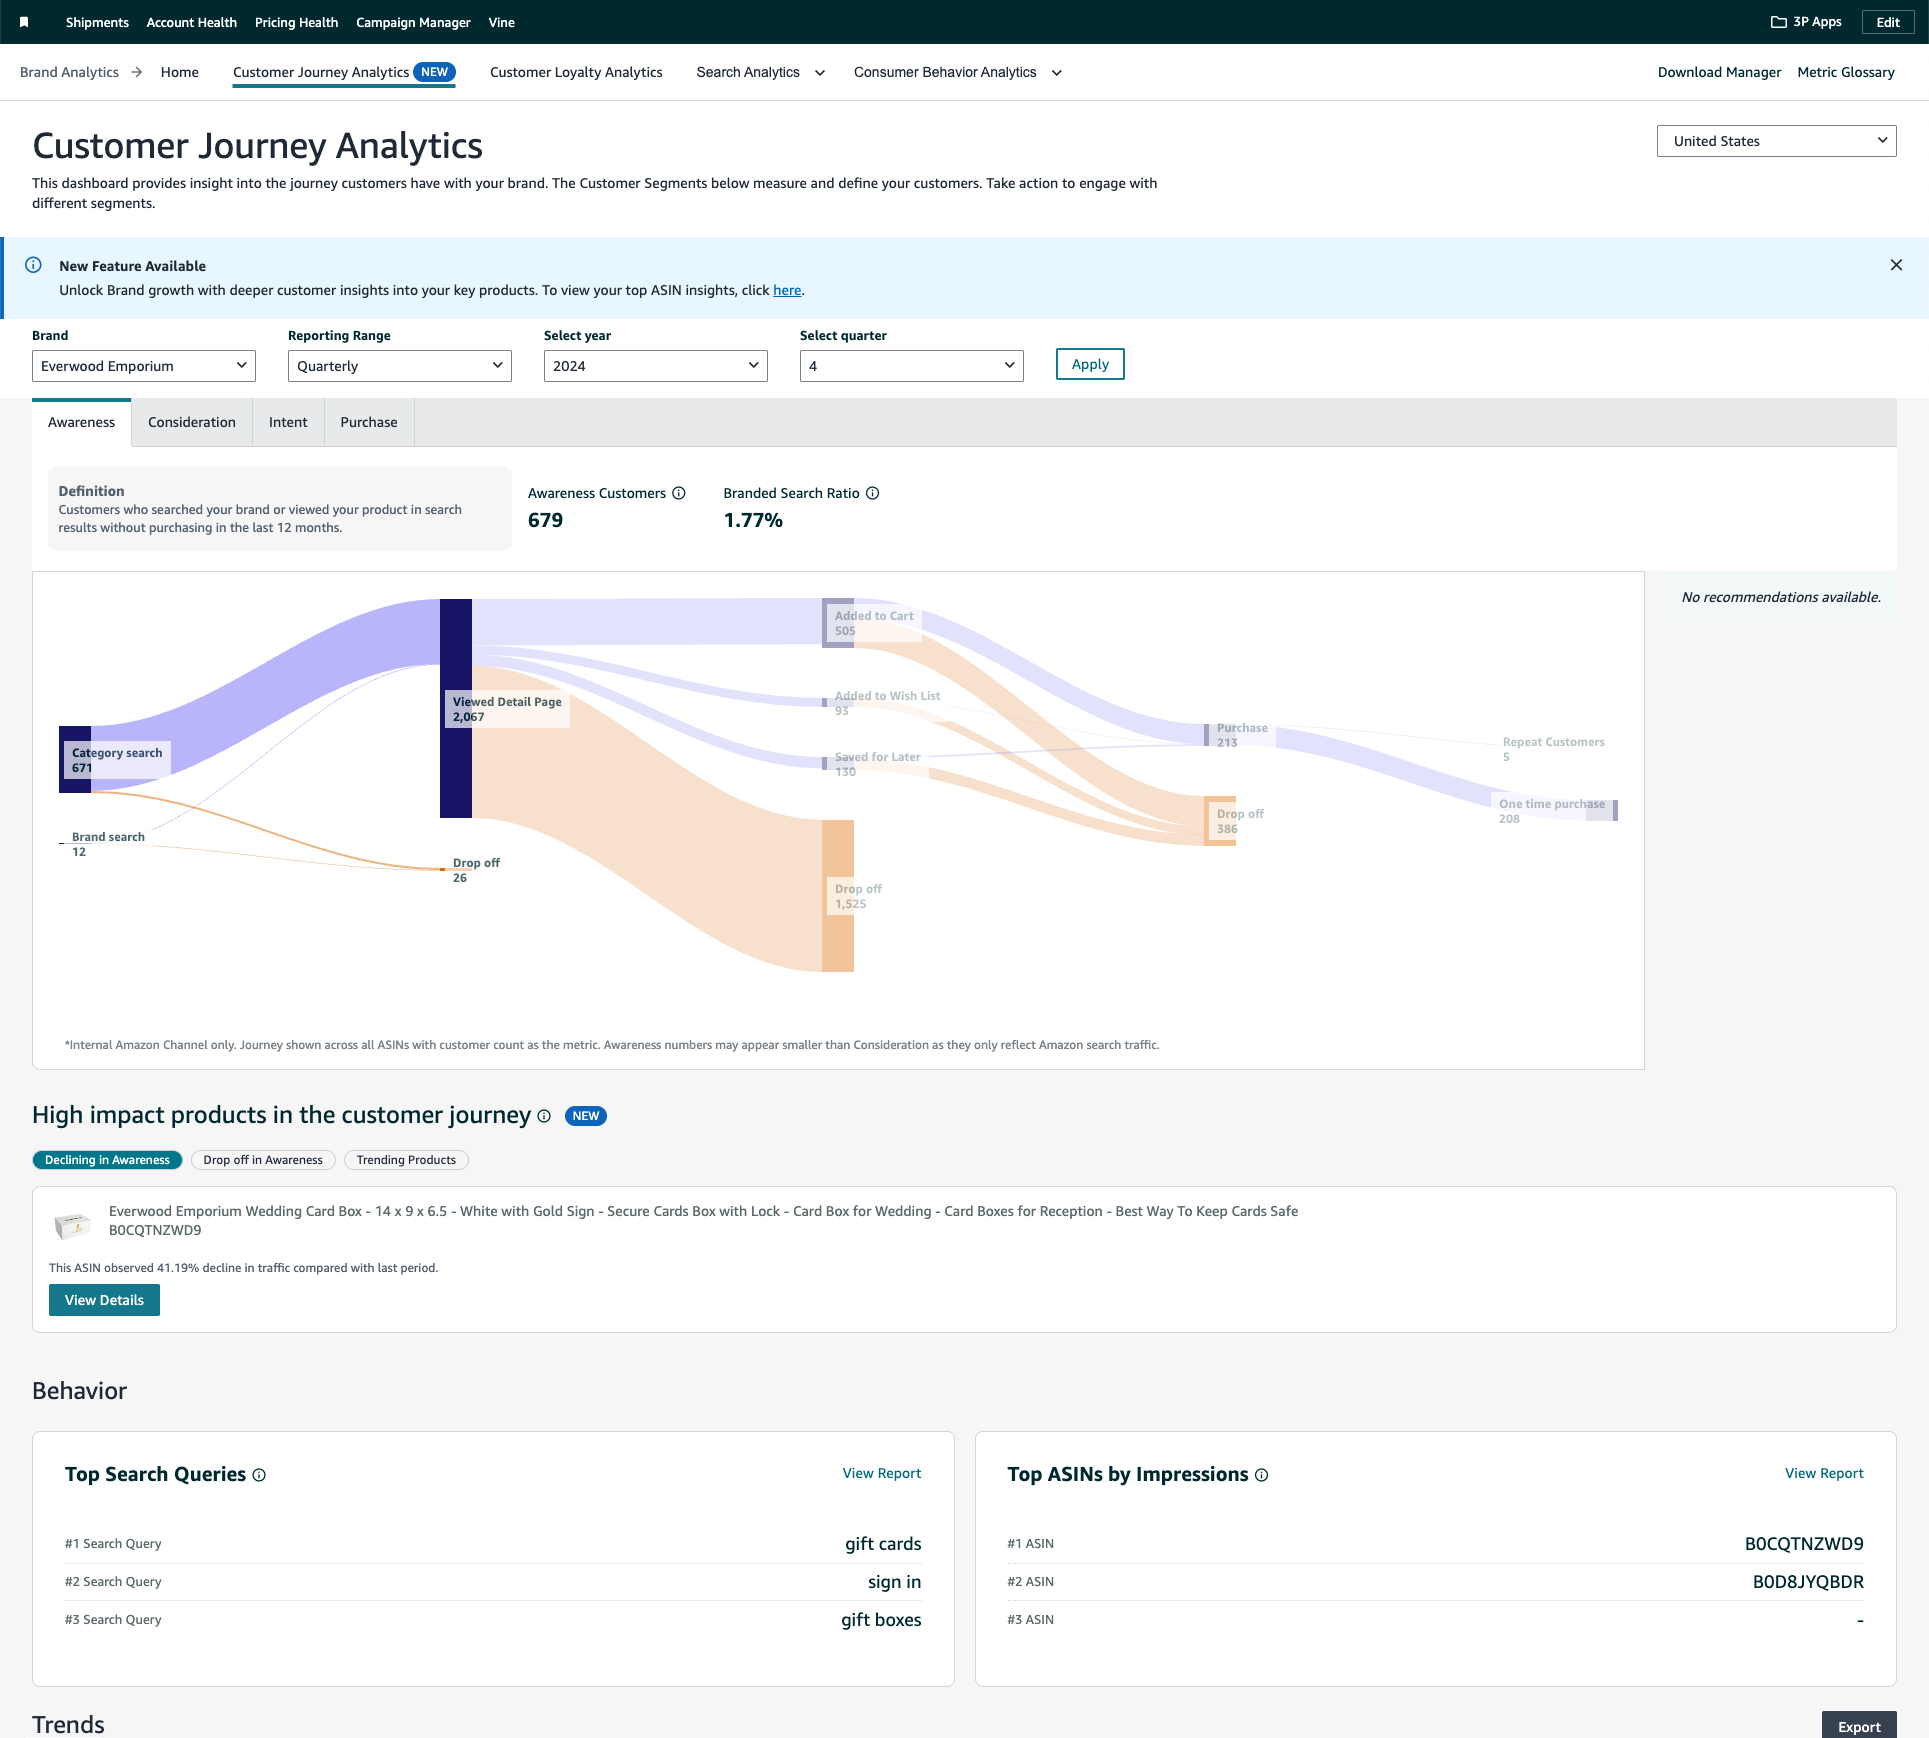Open the 3P Apps folder icon
The height and width of the screenshot is (1738, 1929).
click(1778, 22)
